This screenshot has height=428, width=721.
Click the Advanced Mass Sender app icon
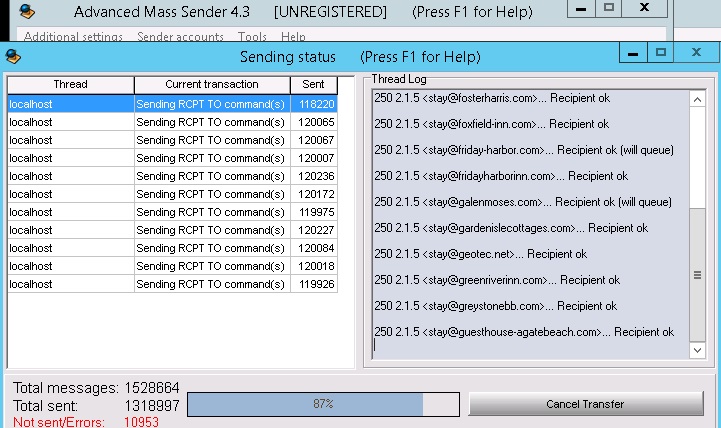click(27, 11)
